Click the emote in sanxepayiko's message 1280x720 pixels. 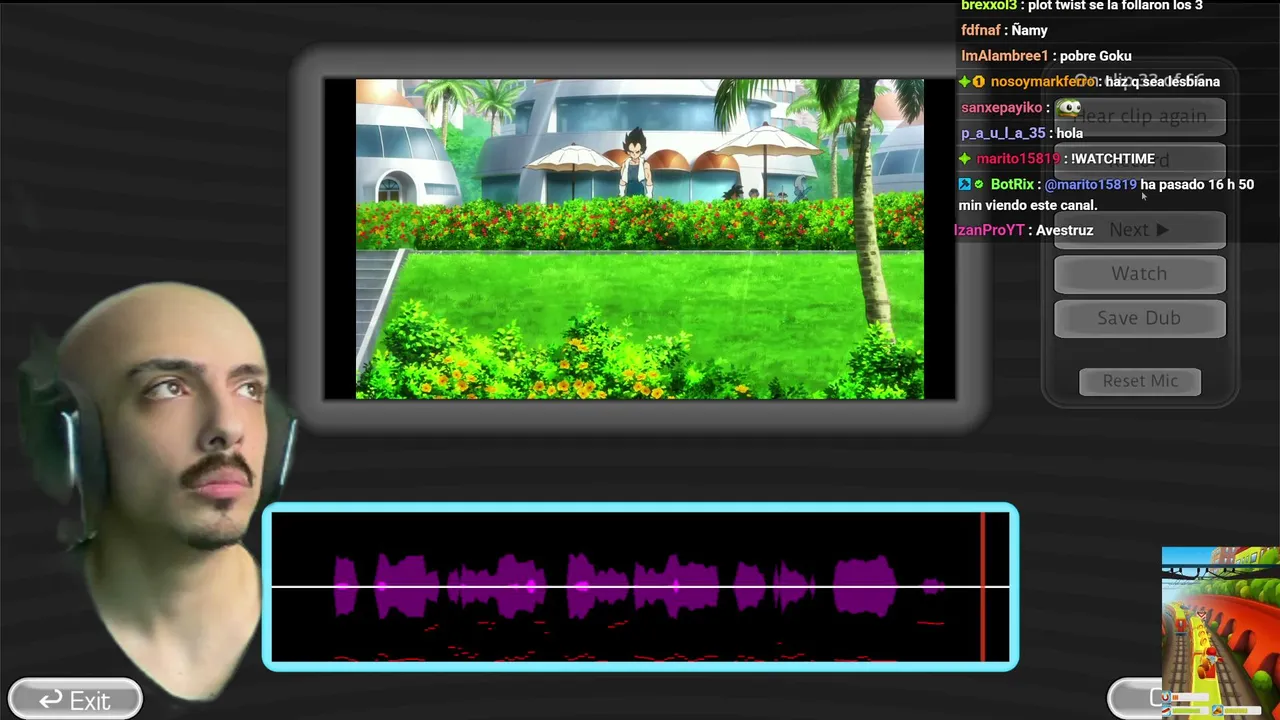tap(1069, 107)
